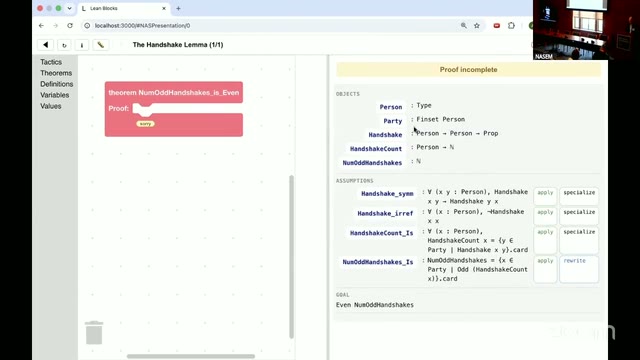This screenshot has width=640, height=360.
Task: Click the Finset Person type text
Action: [x=440, y=119]
